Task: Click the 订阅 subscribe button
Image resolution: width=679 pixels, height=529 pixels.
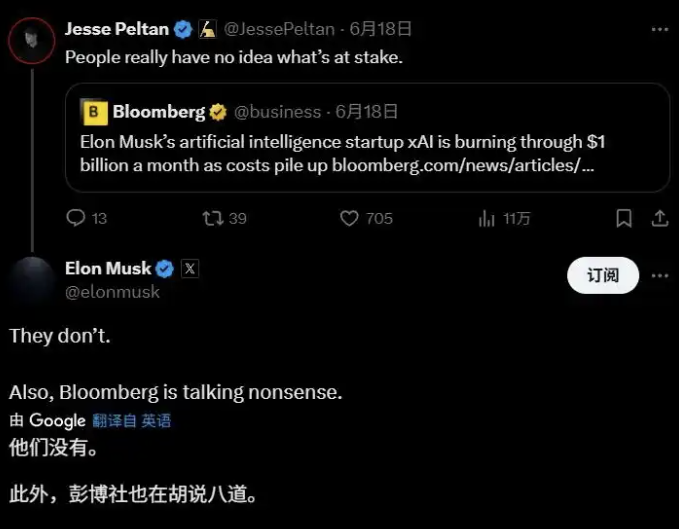Action: (x=603, y=275)
